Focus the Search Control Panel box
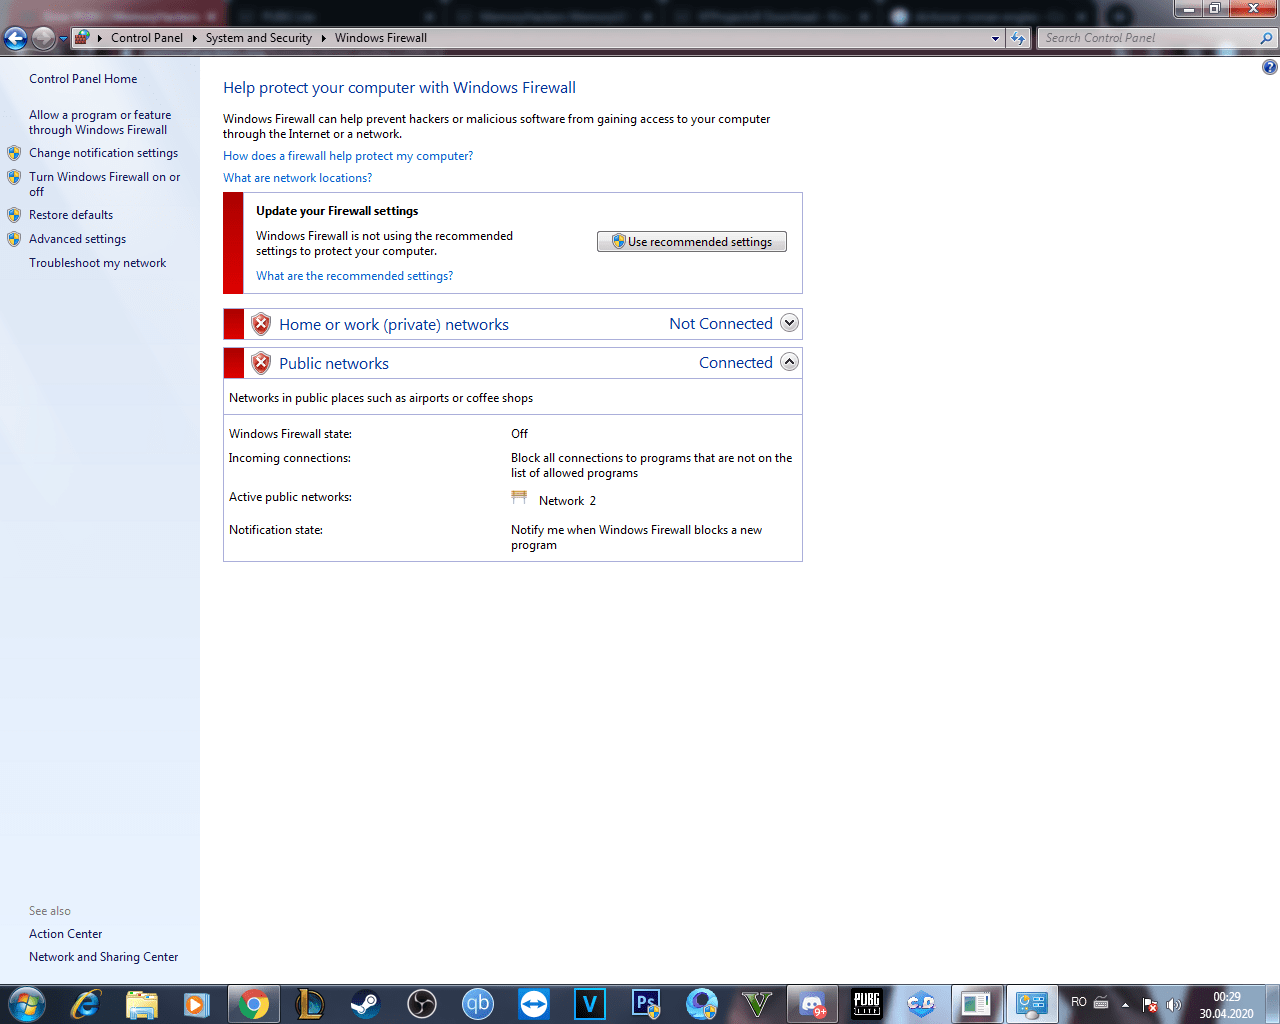The width and height of the screenshot is (1280, 1024). [x=1149, y=38]
